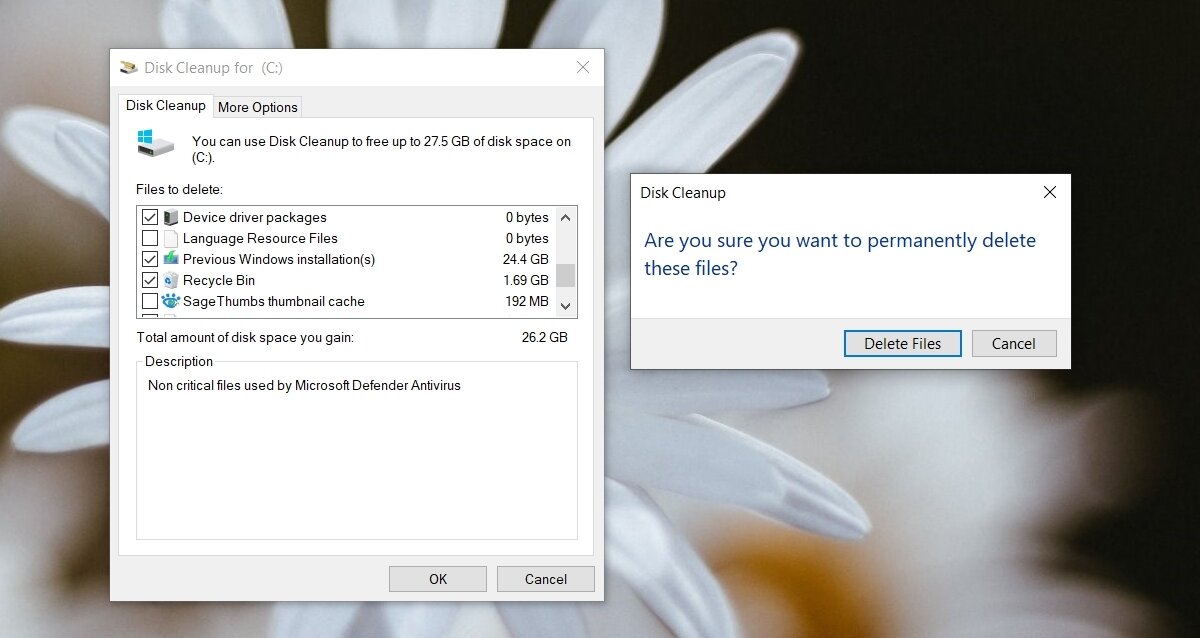Uncheck Previous Windows installation(s)

pos(150,259)
